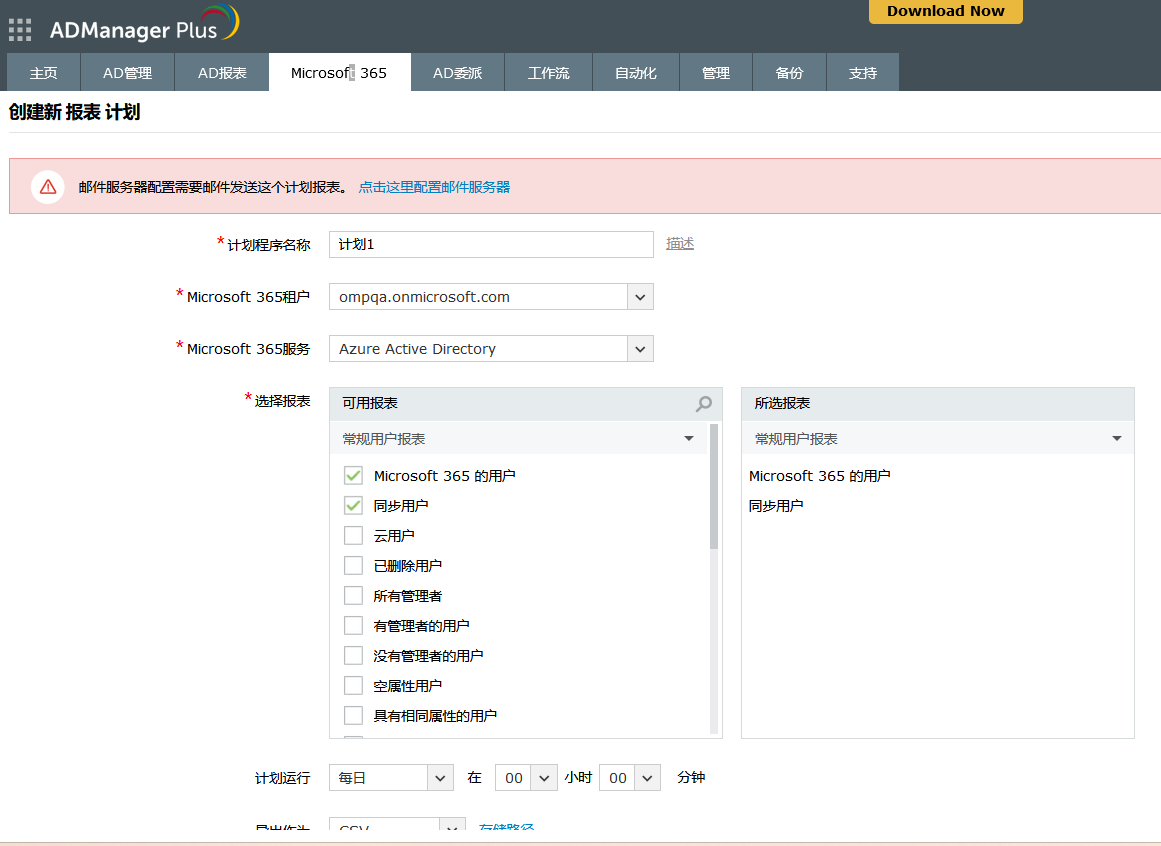1161x846 pixels.
Task: Uncheck the 同步用户 checkbox
Action: click(x=353, y=506)
